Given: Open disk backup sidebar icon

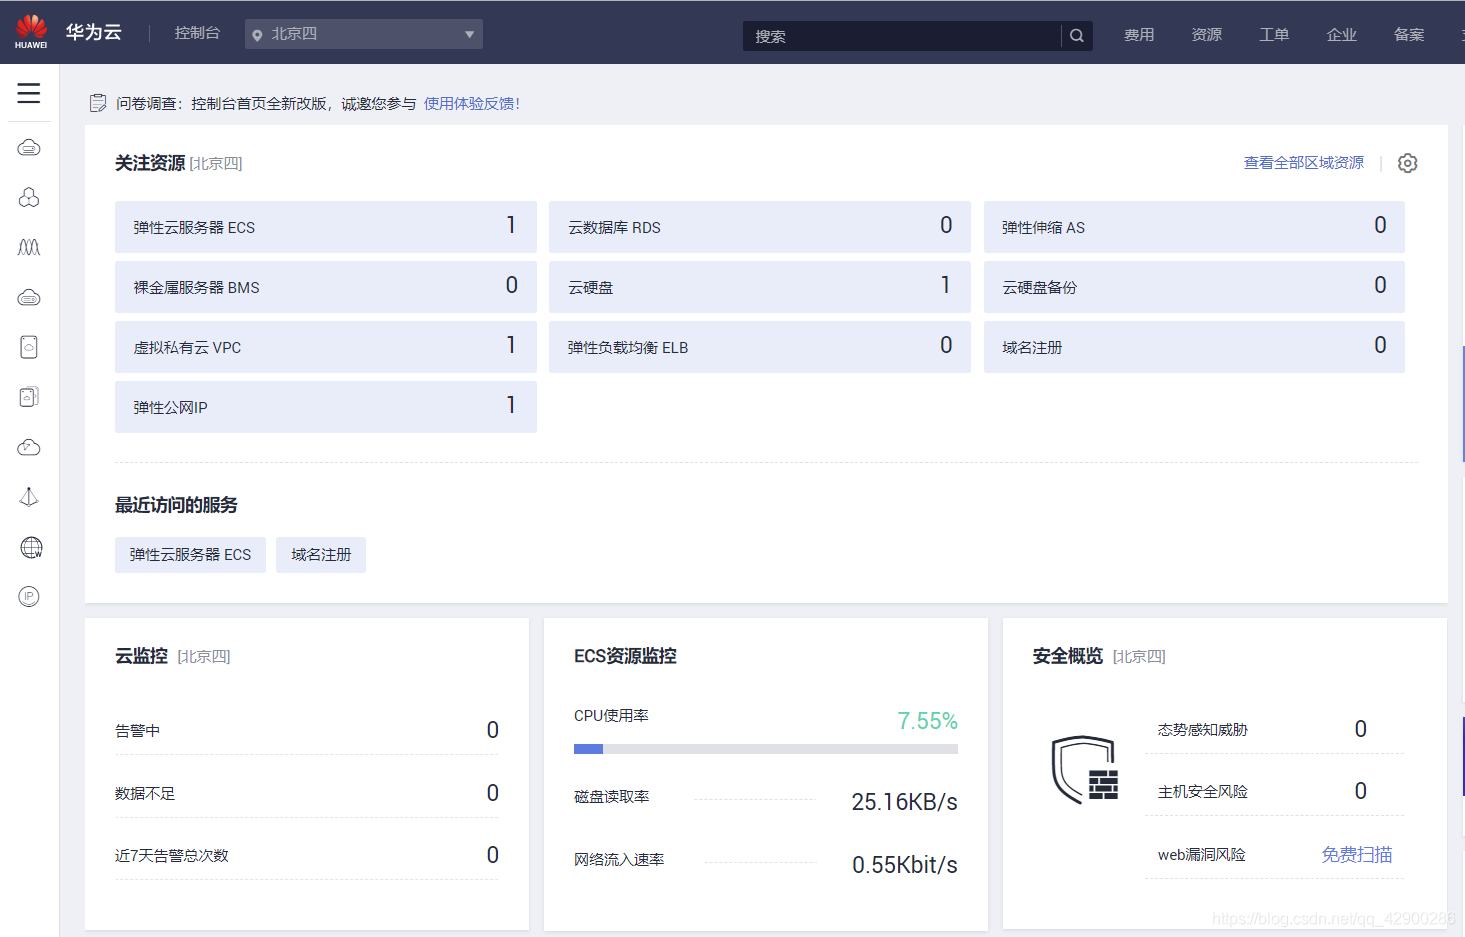Looking at the screenshot, I should [29, 397].
